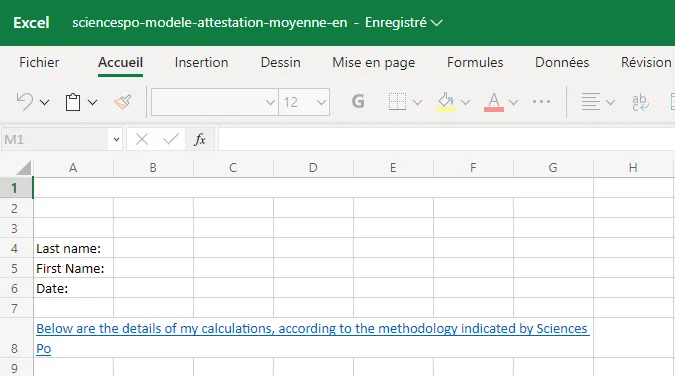Click the fx Insert Function icon

[x=200, y=140]
